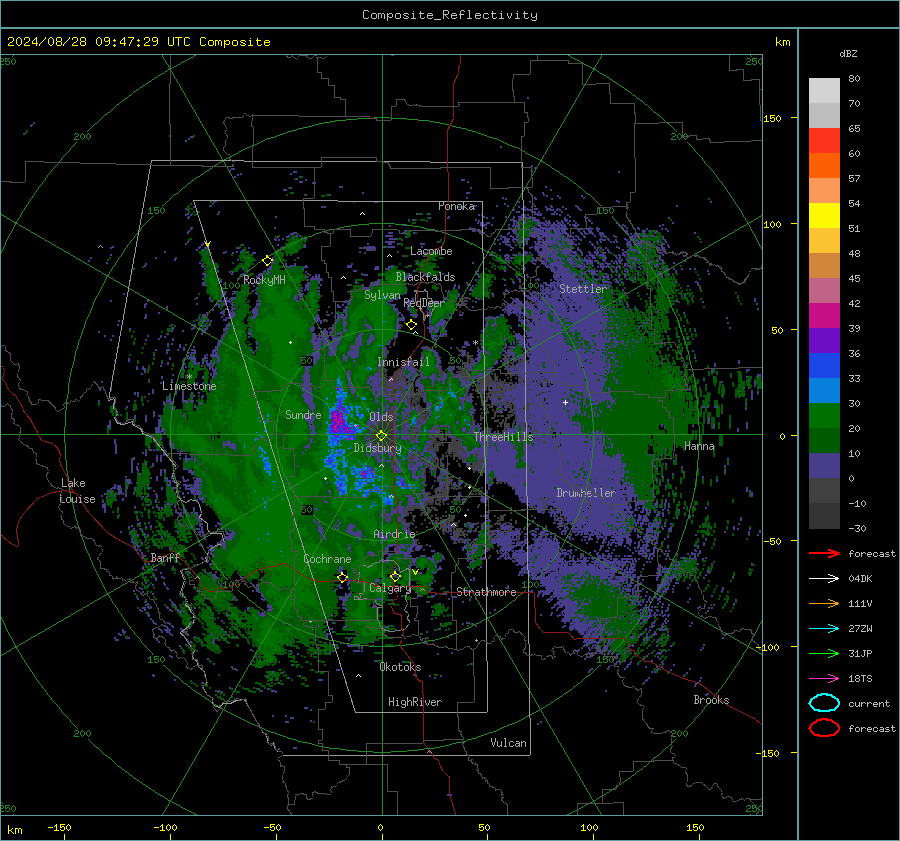900x841 pixels.
Task: Click the Banff town label
Action: pos(165,557)
